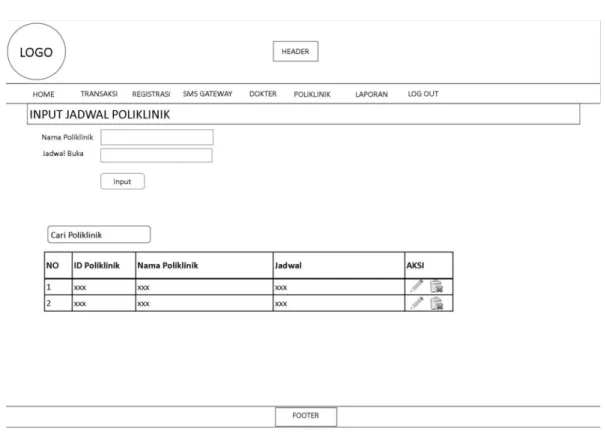Click the NO column header
Image resolution: width=606 pixels, height=438 pixels.
point(58,265)
